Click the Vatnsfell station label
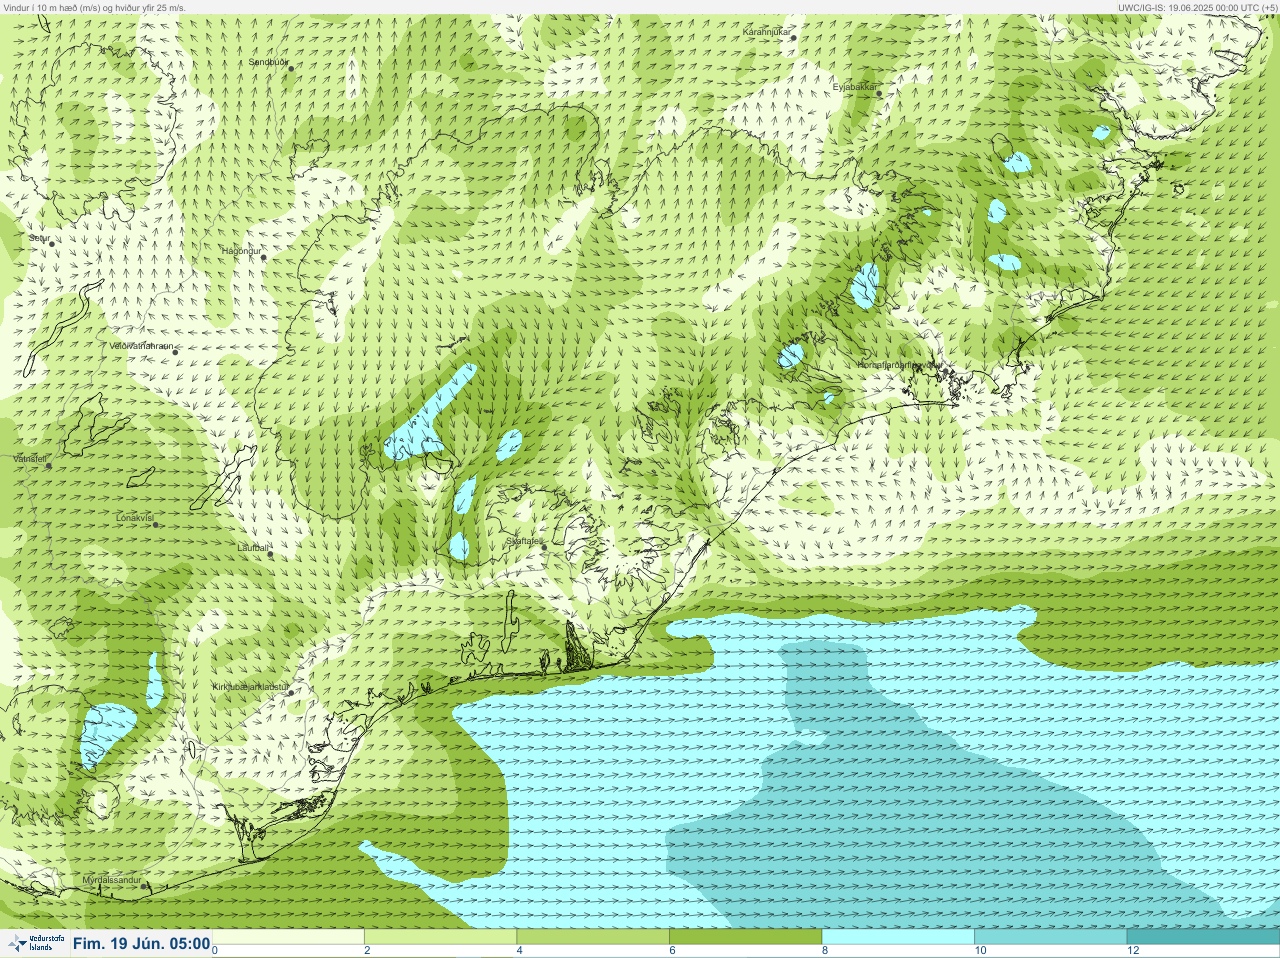 pos(30,458)
